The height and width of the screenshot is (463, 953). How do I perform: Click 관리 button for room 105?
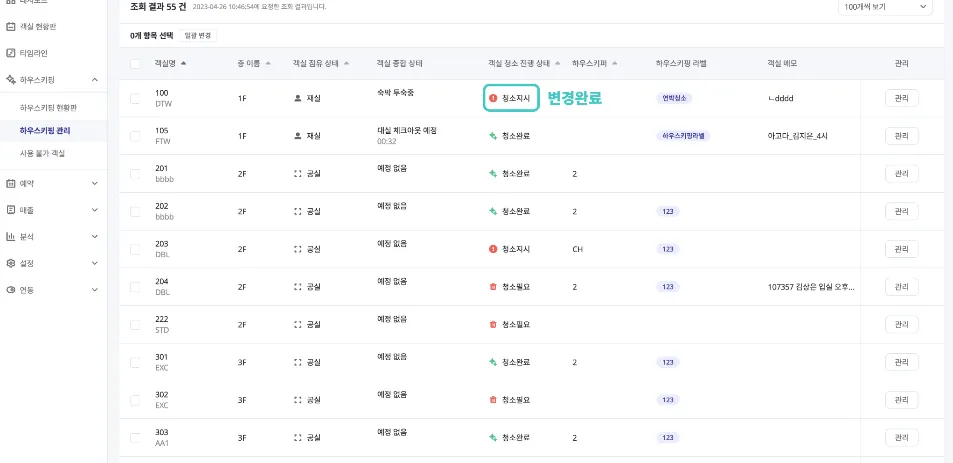pyautogui.click(x=901, y=136)
